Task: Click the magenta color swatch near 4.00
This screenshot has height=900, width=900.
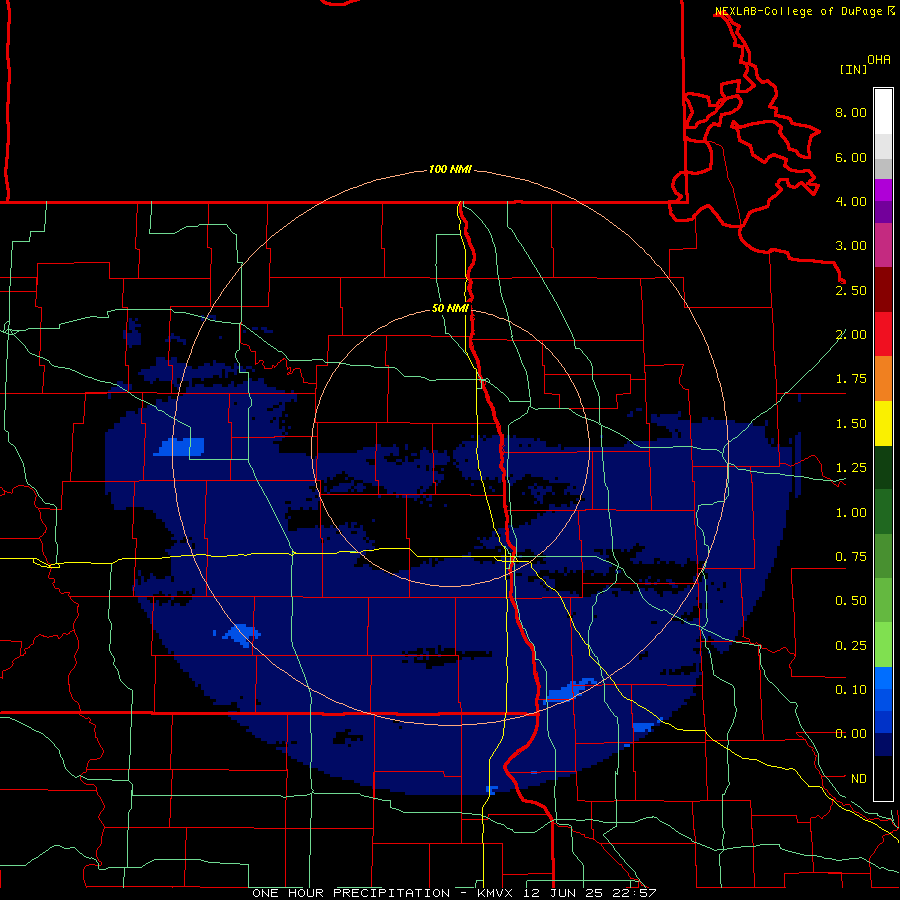Action: 883,190
